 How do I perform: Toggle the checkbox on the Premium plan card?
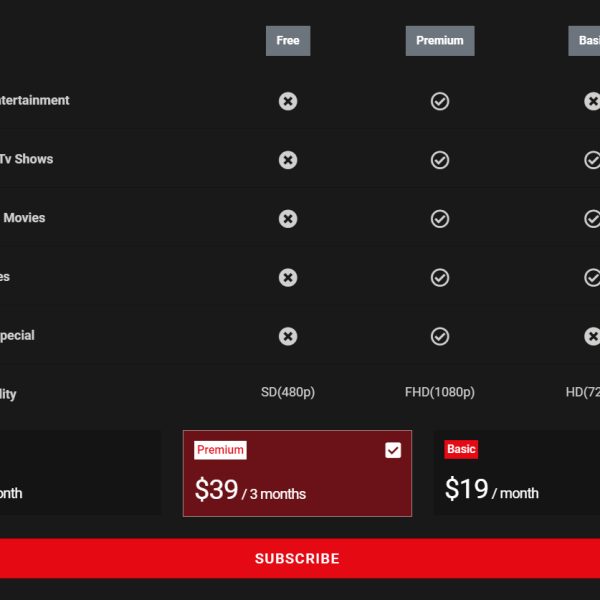point(393,450)
